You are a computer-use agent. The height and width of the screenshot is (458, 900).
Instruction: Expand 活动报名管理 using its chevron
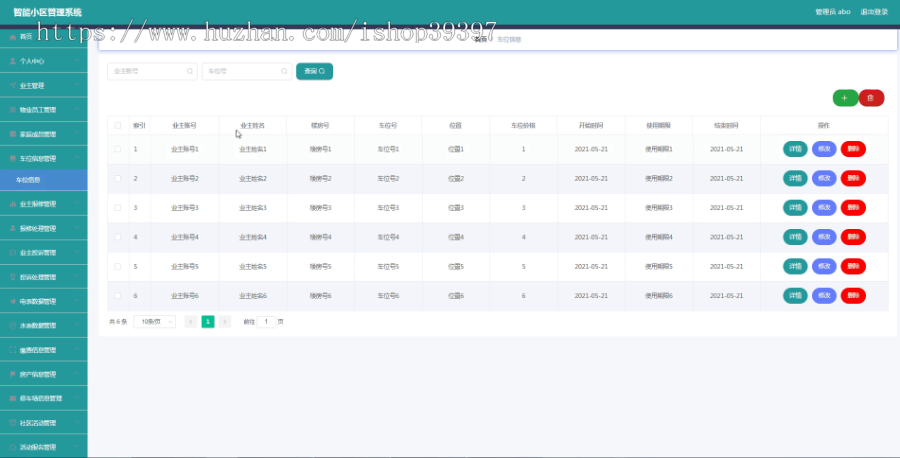pyautogui.click(x=77, y=447)
